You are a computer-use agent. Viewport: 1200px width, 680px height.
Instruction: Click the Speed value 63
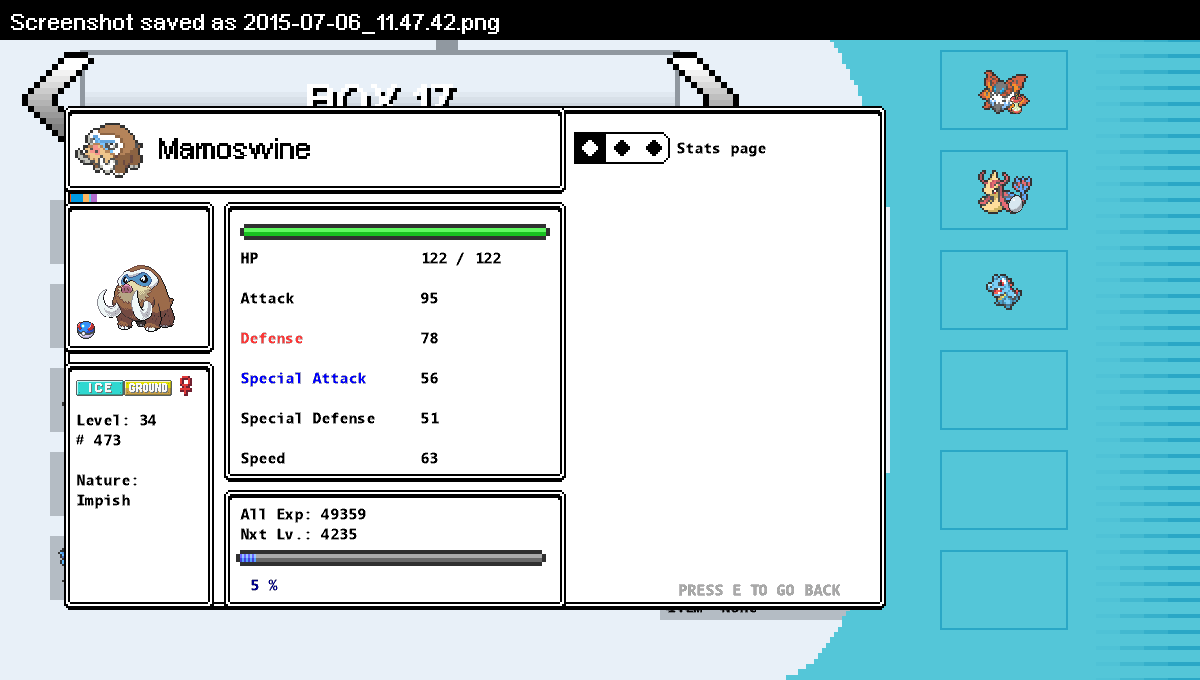(x=429, y=458)
